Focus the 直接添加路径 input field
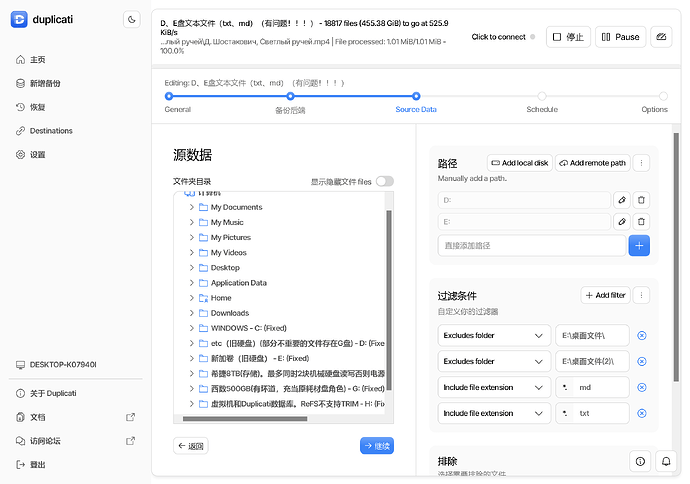This screenshot has width=690, height=484. click(x=532, y=246)
